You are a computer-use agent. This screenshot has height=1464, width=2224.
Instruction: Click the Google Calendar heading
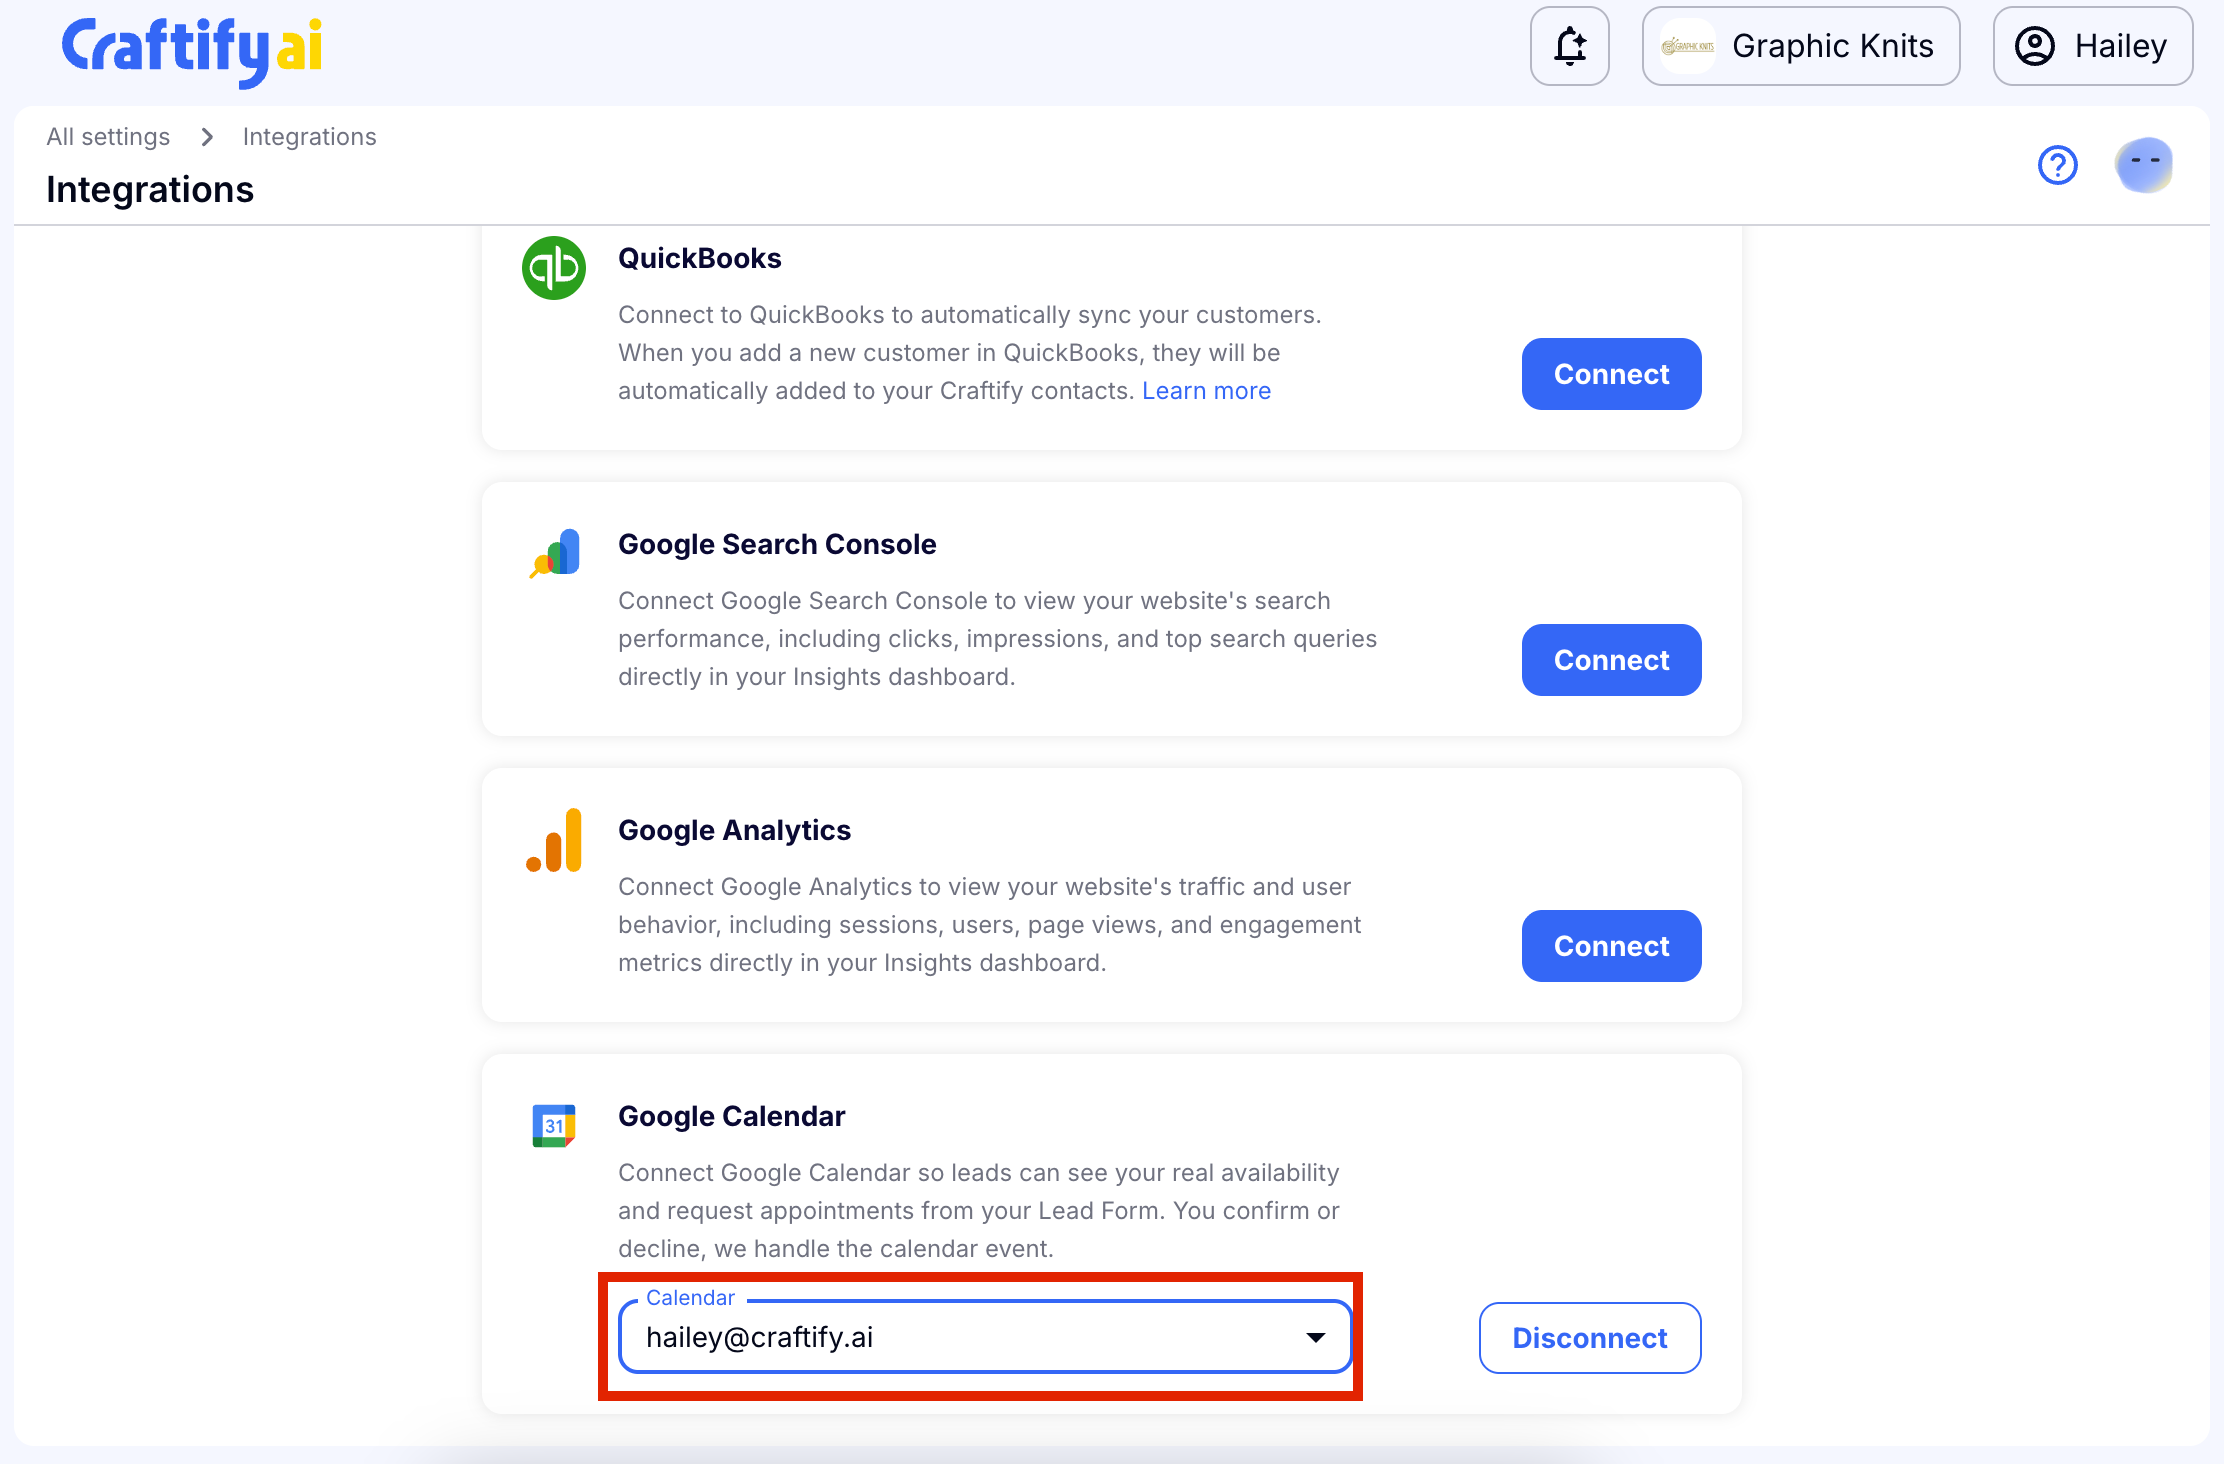pyautogui.click(x=731, y=1116)
